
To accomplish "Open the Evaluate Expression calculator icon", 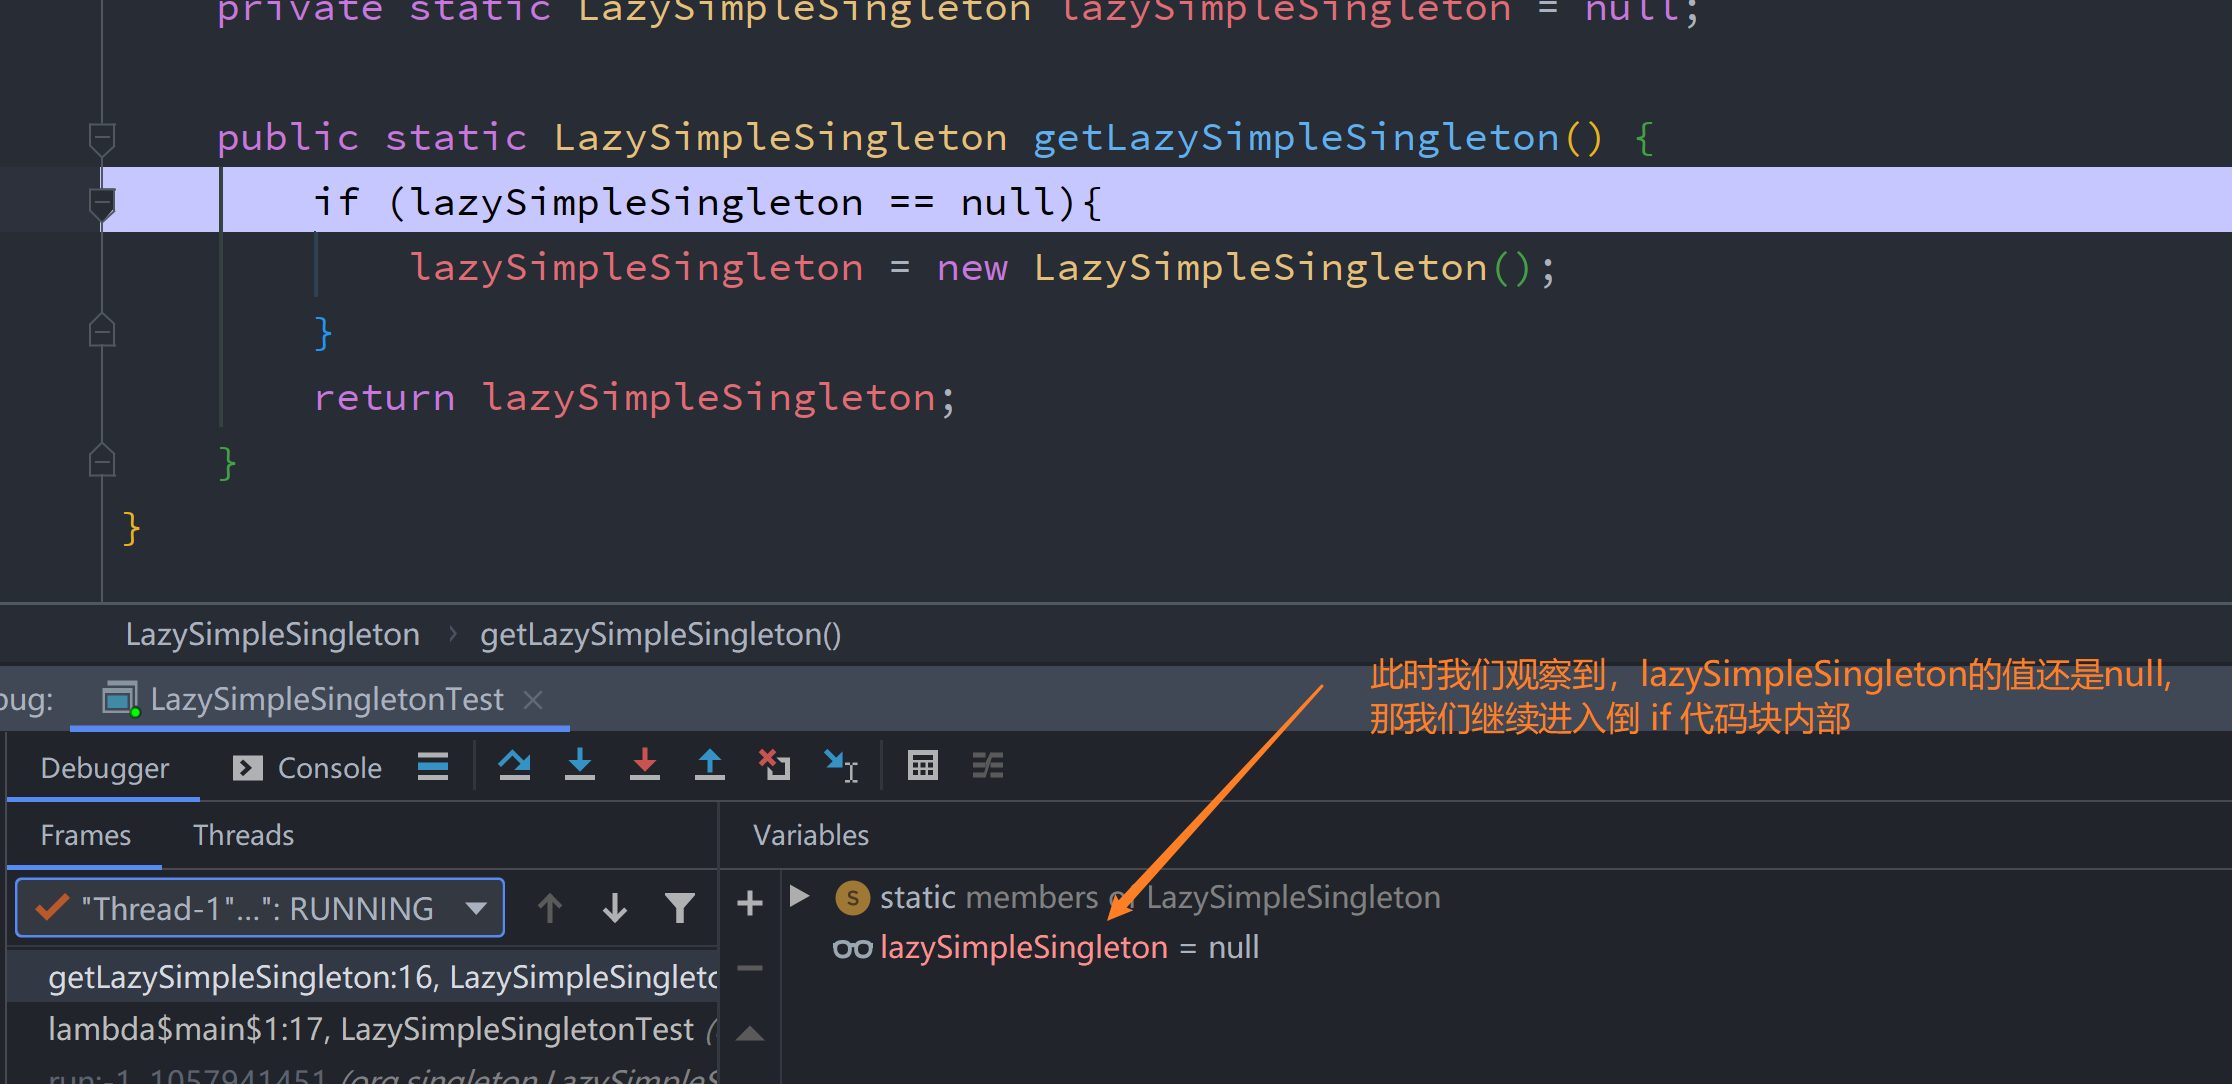I will pos(922,766).
